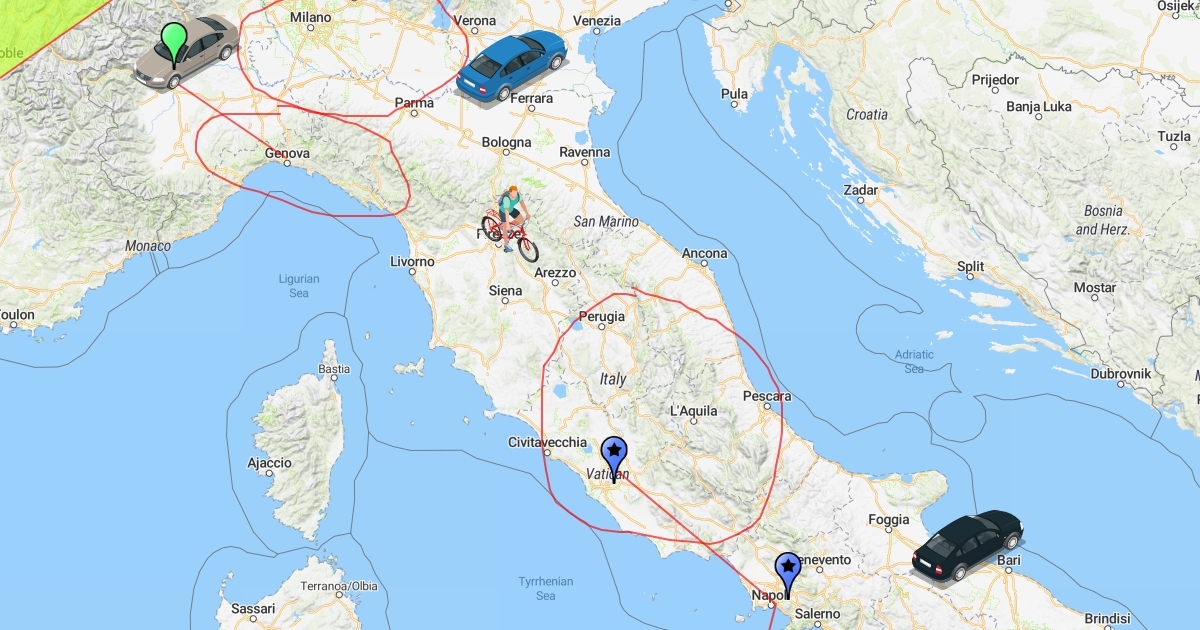Screen dimensions: 1200x630
Task: Click the Ancona city label
Action: click(x=705, y=254)
